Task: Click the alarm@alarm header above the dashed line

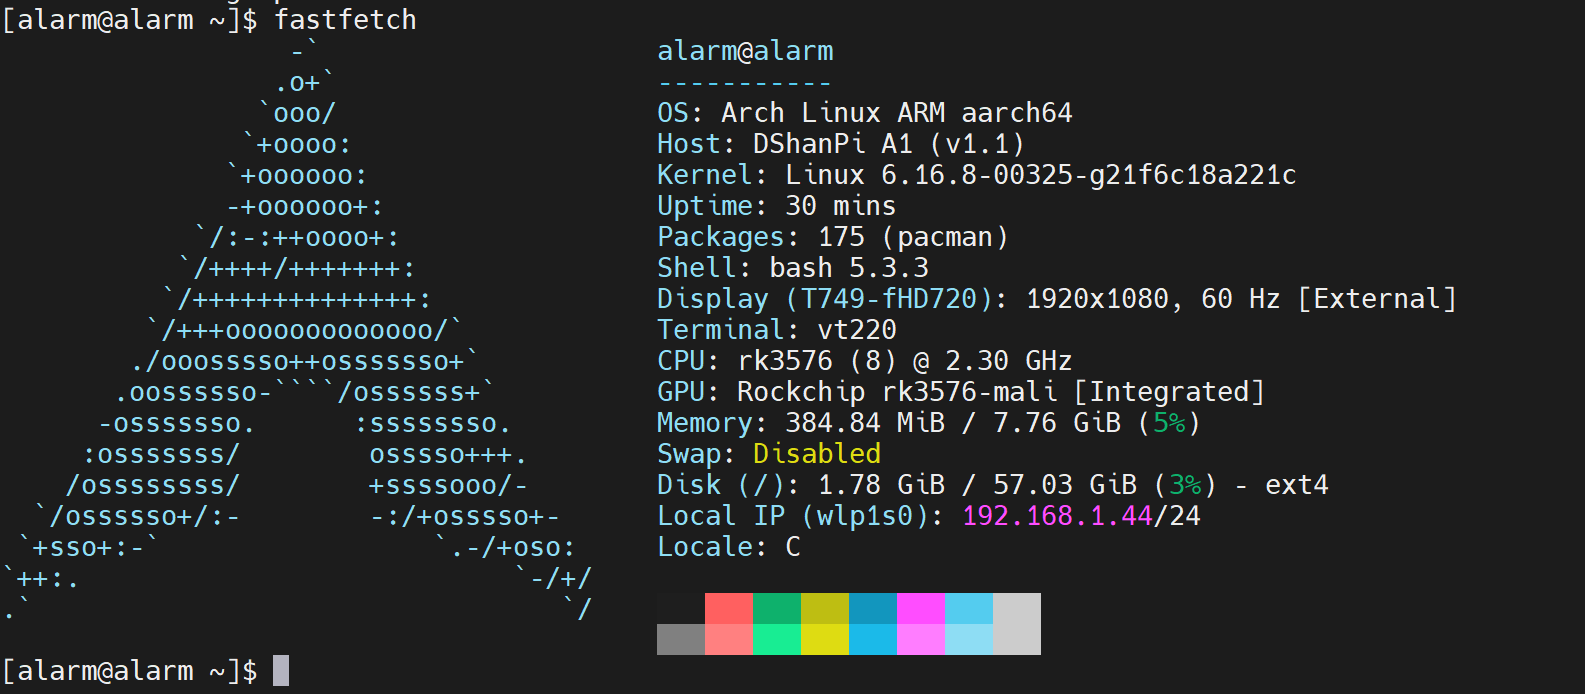Action: 745,51
